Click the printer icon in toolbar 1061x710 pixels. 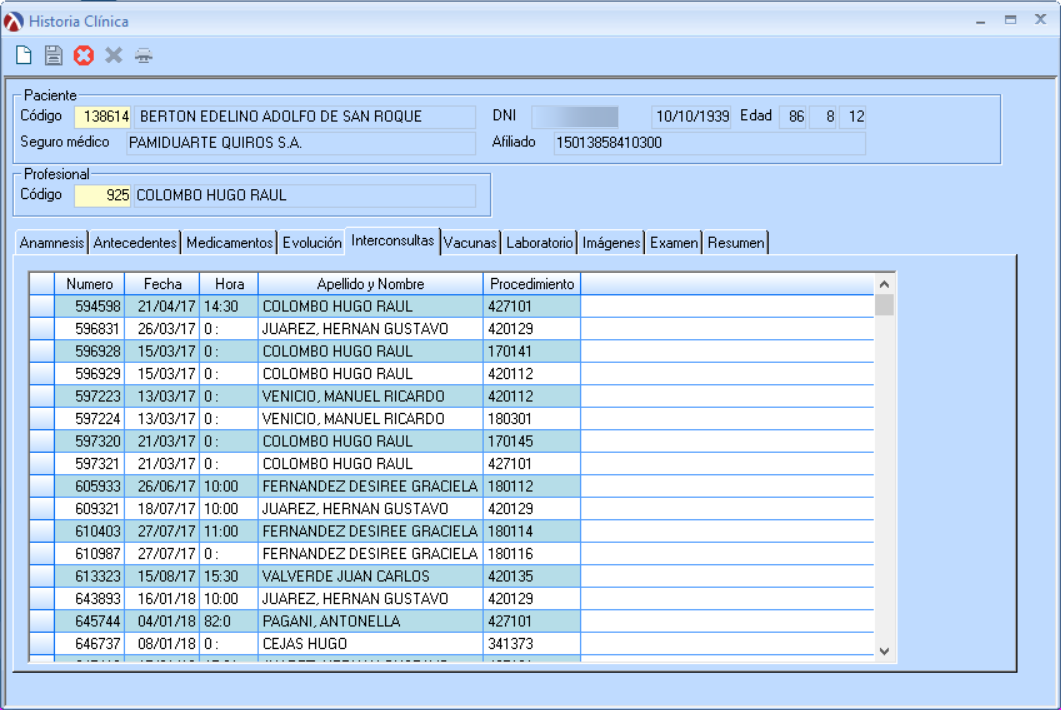(x=143, y=56)
